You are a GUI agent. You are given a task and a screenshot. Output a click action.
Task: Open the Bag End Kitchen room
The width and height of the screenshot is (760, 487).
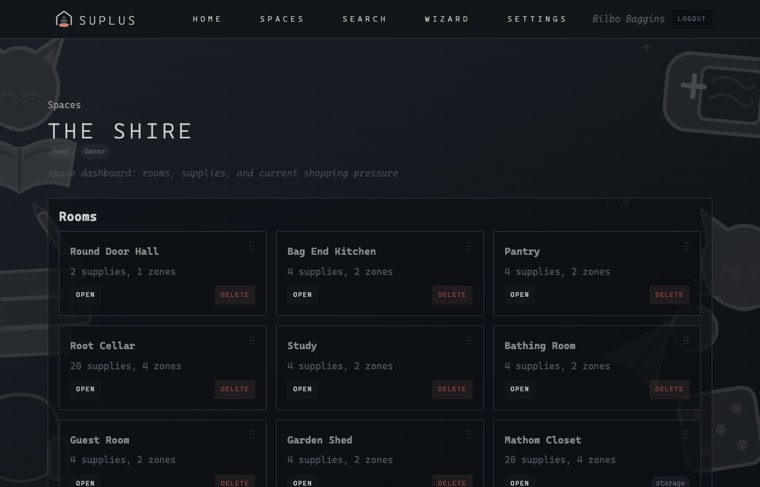coord(302,295)
